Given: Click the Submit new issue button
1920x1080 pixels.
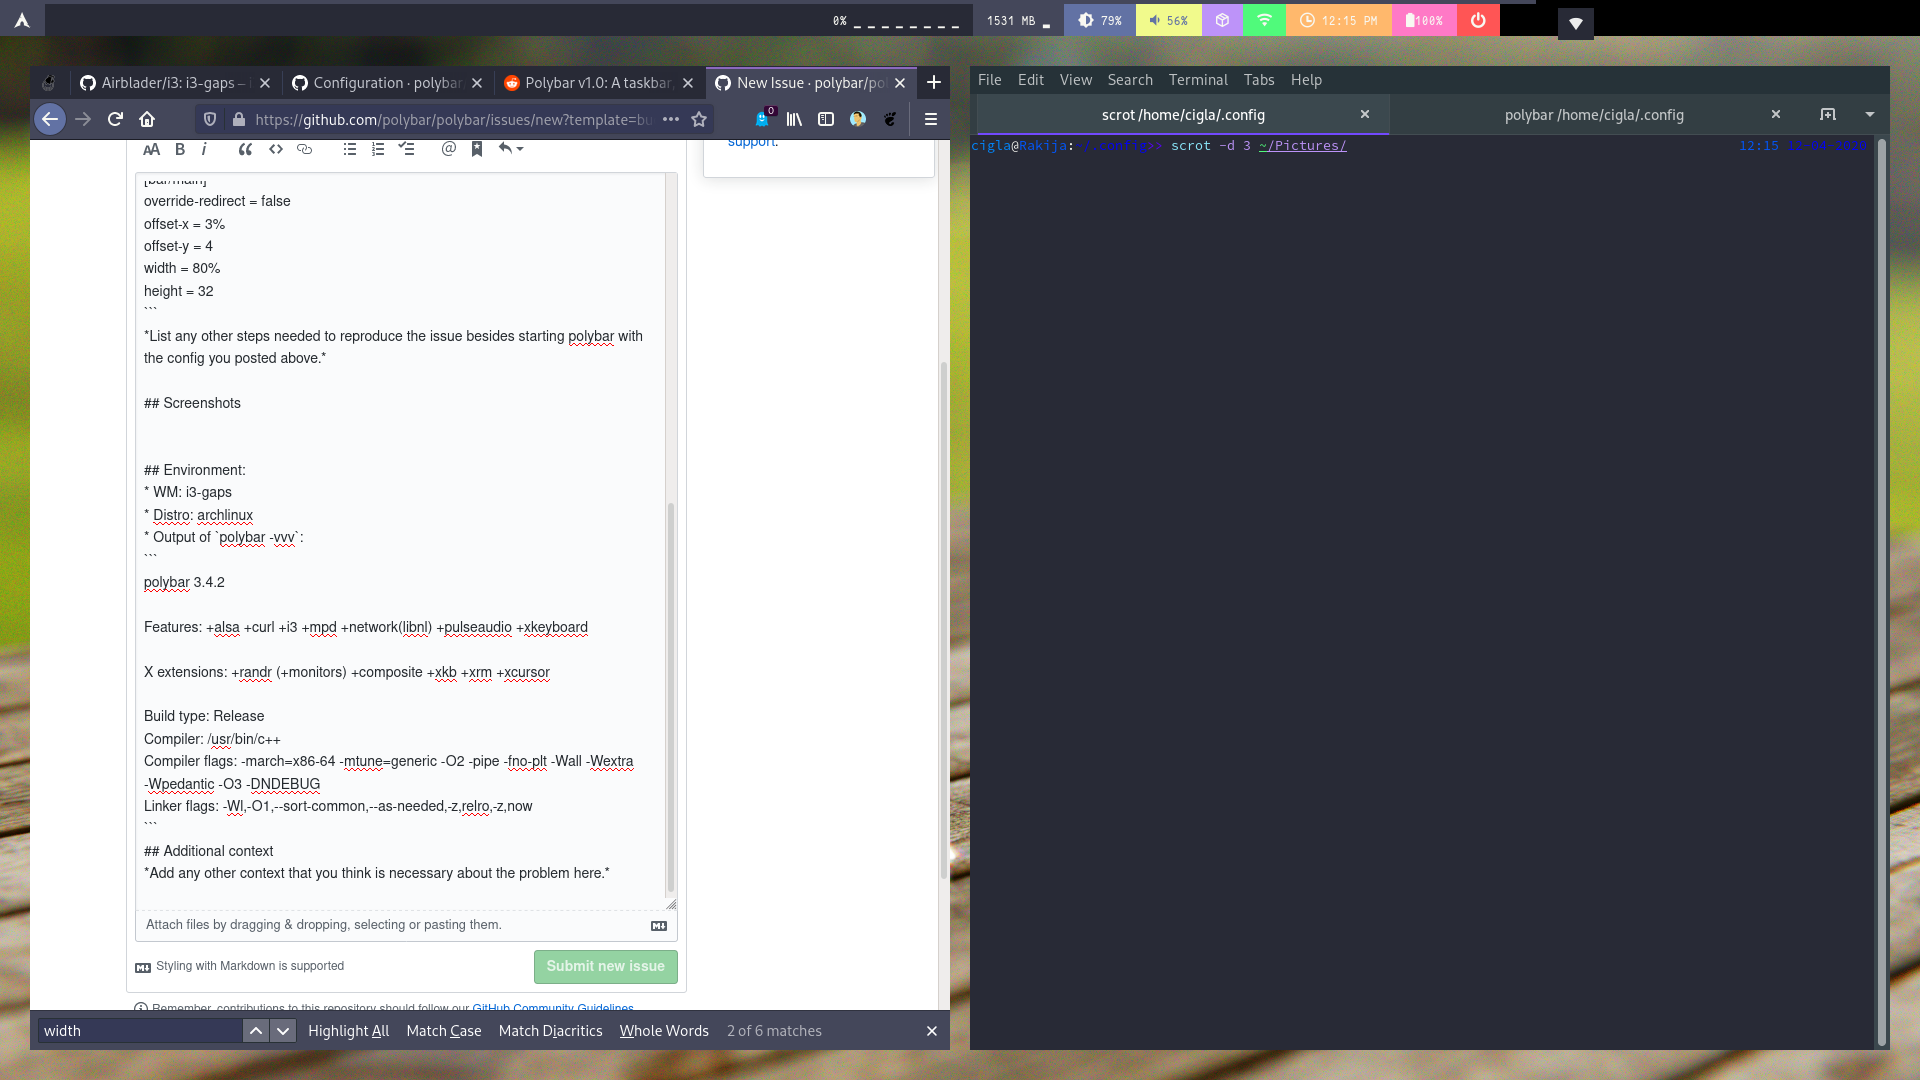Looking at the screenshot, I should (x=605, y=966).
